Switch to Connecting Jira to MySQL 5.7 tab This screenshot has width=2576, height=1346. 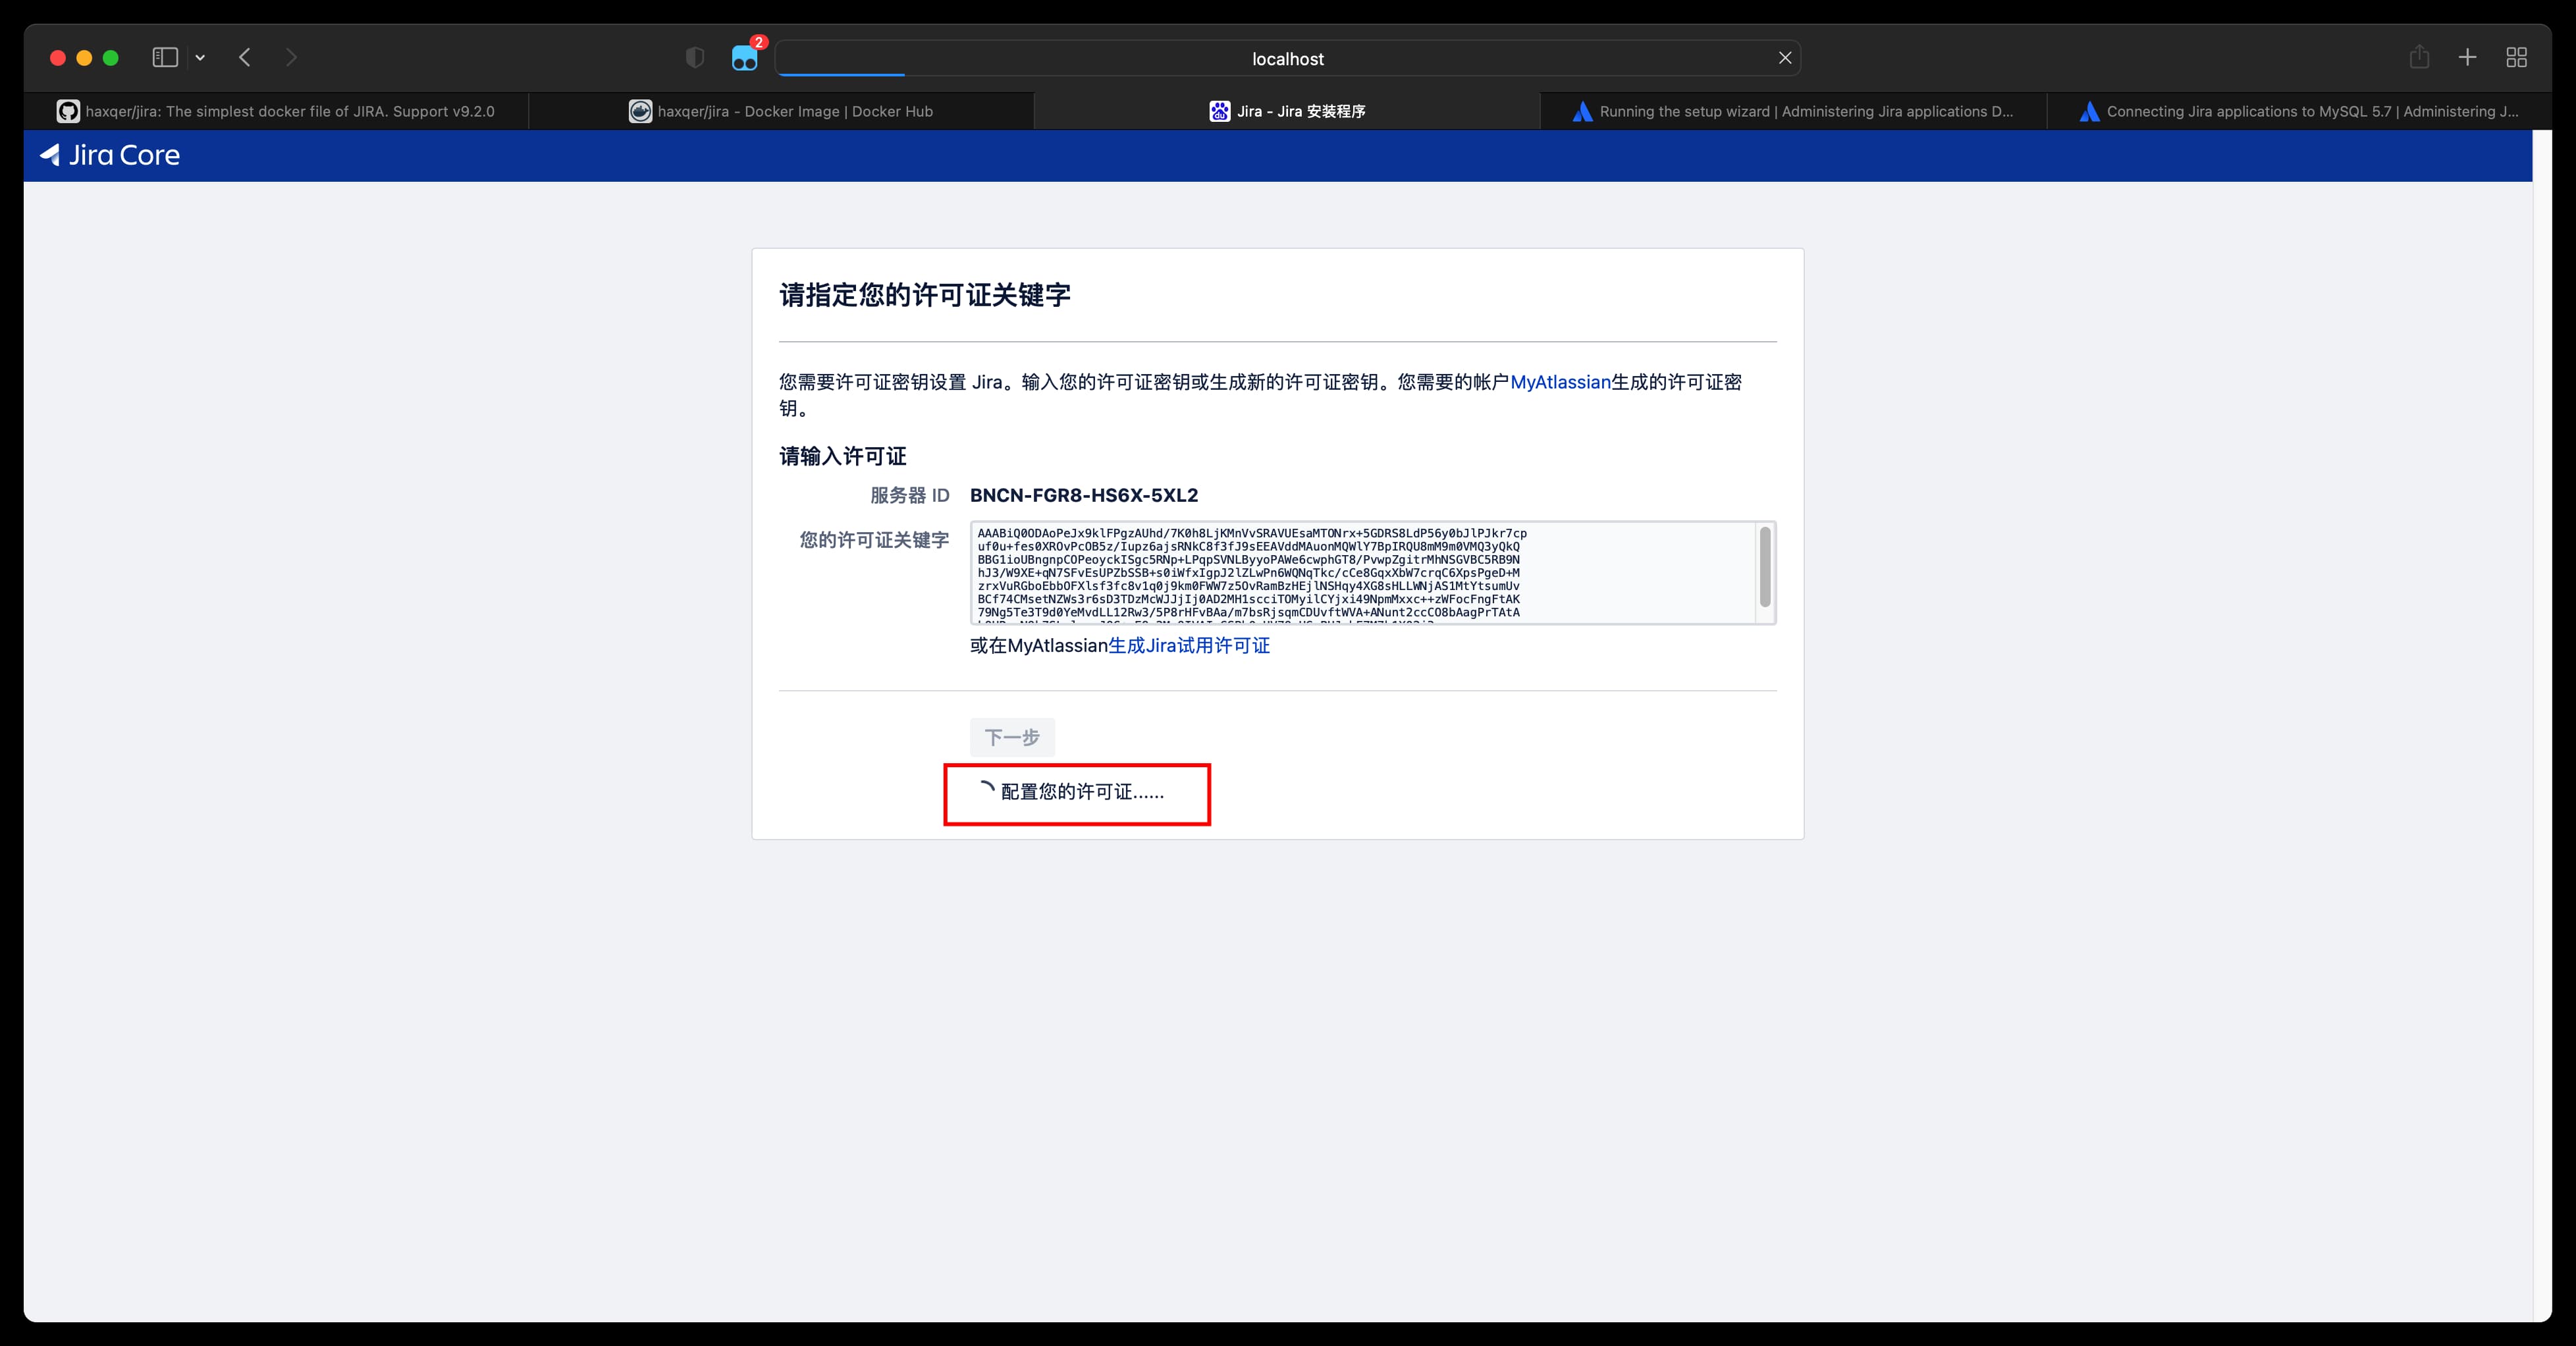point(2299,111)
